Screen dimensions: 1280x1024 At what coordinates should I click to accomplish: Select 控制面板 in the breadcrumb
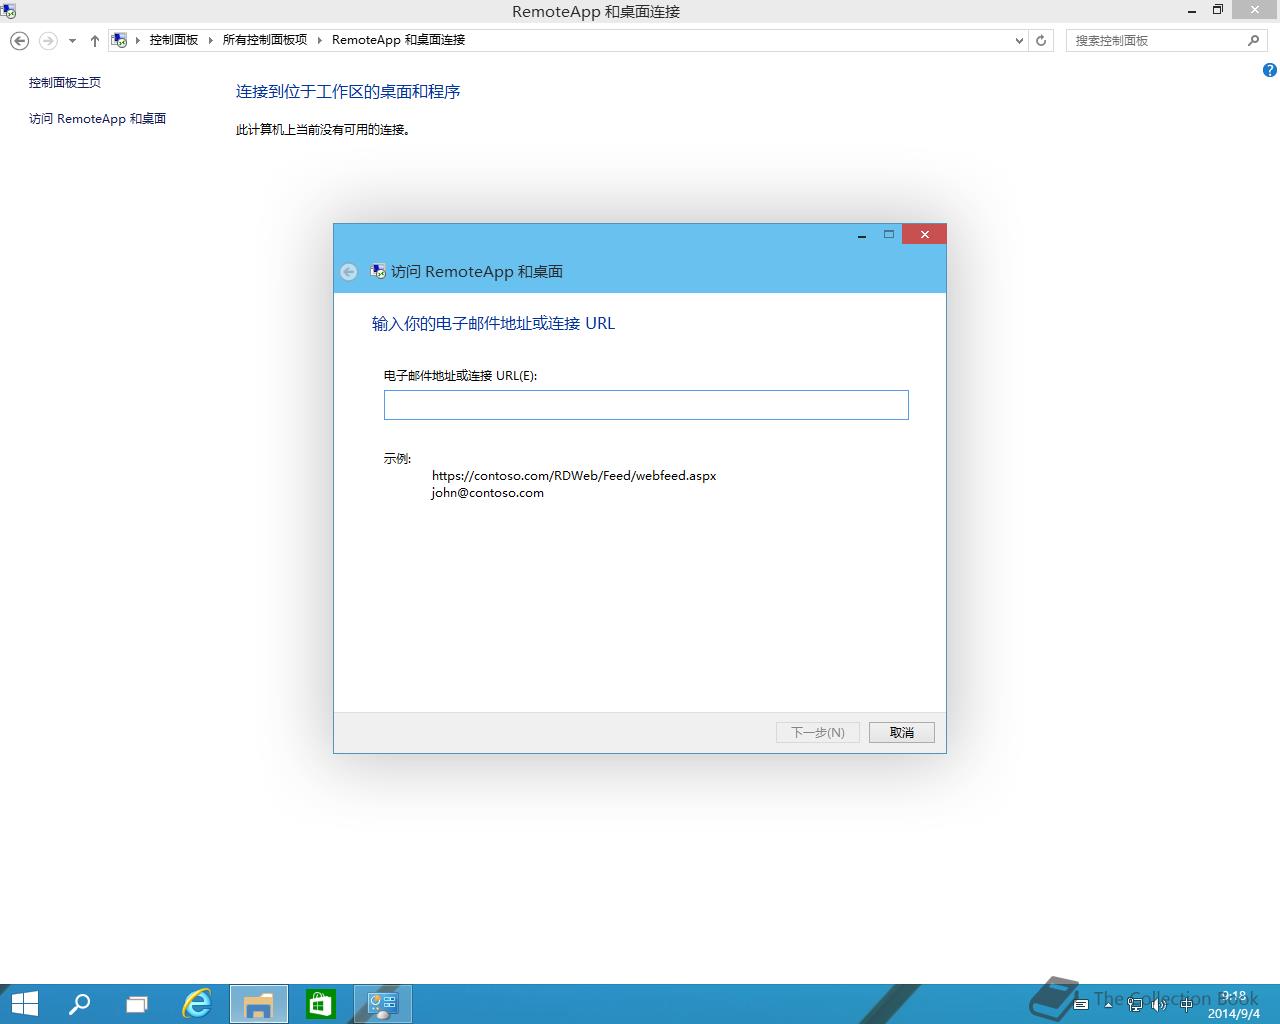click(174, 40)
